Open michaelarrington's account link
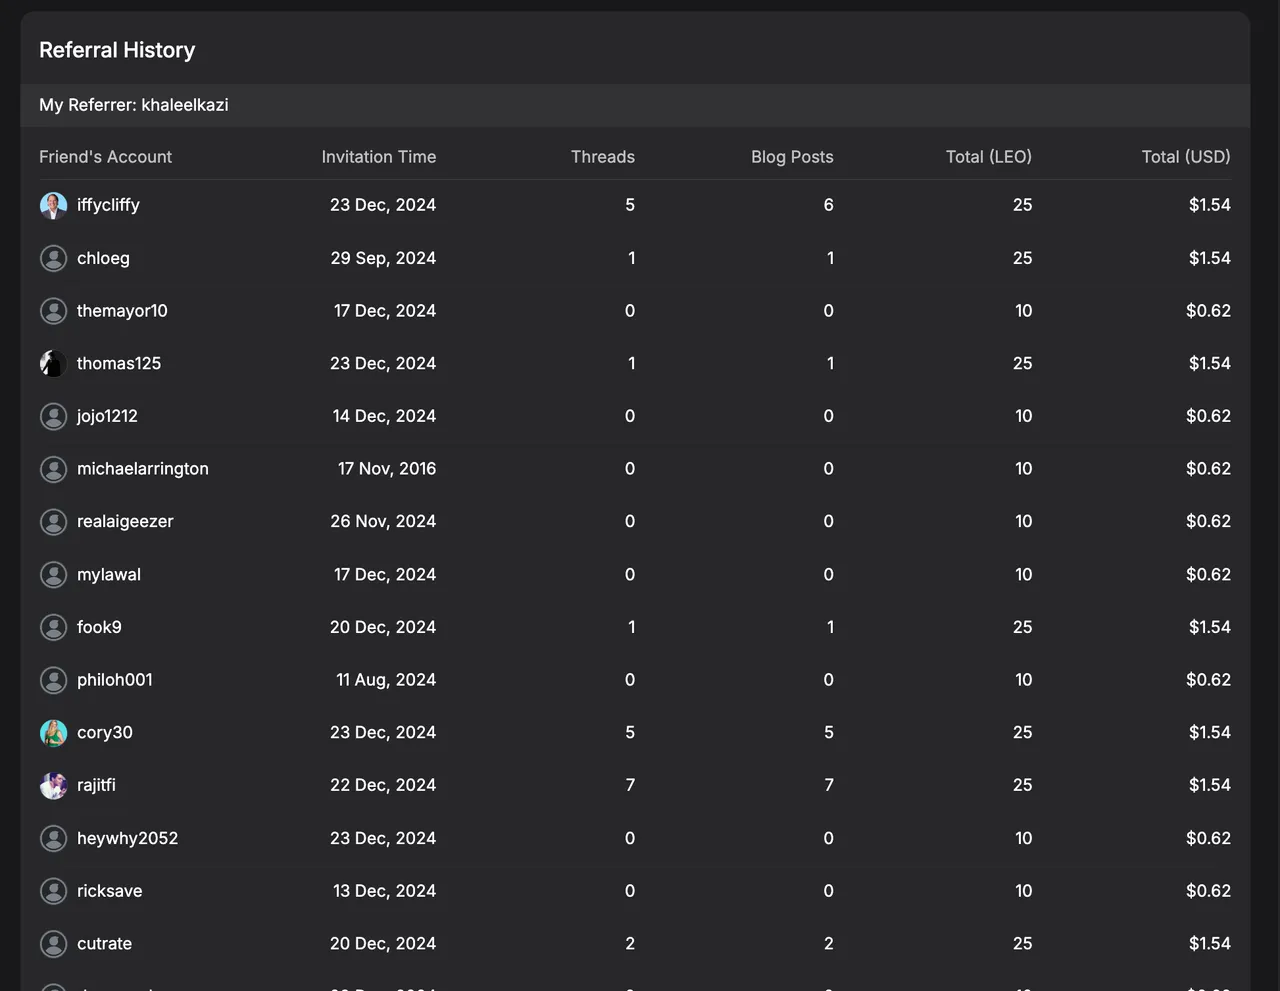The image size is (1280, 991). (143, 469)
